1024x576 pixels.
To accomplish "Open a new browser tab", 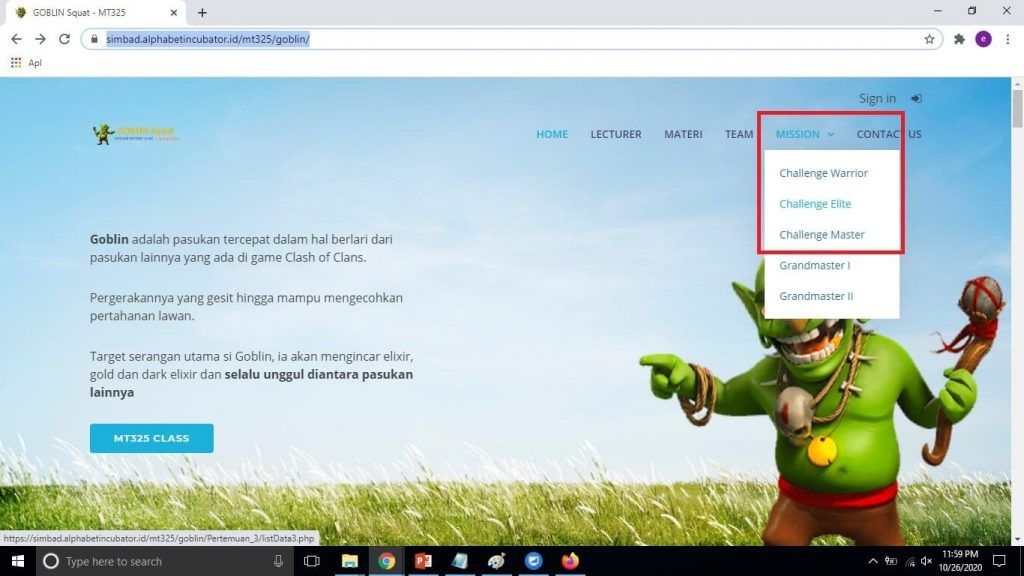I will (x=202, y=13).
